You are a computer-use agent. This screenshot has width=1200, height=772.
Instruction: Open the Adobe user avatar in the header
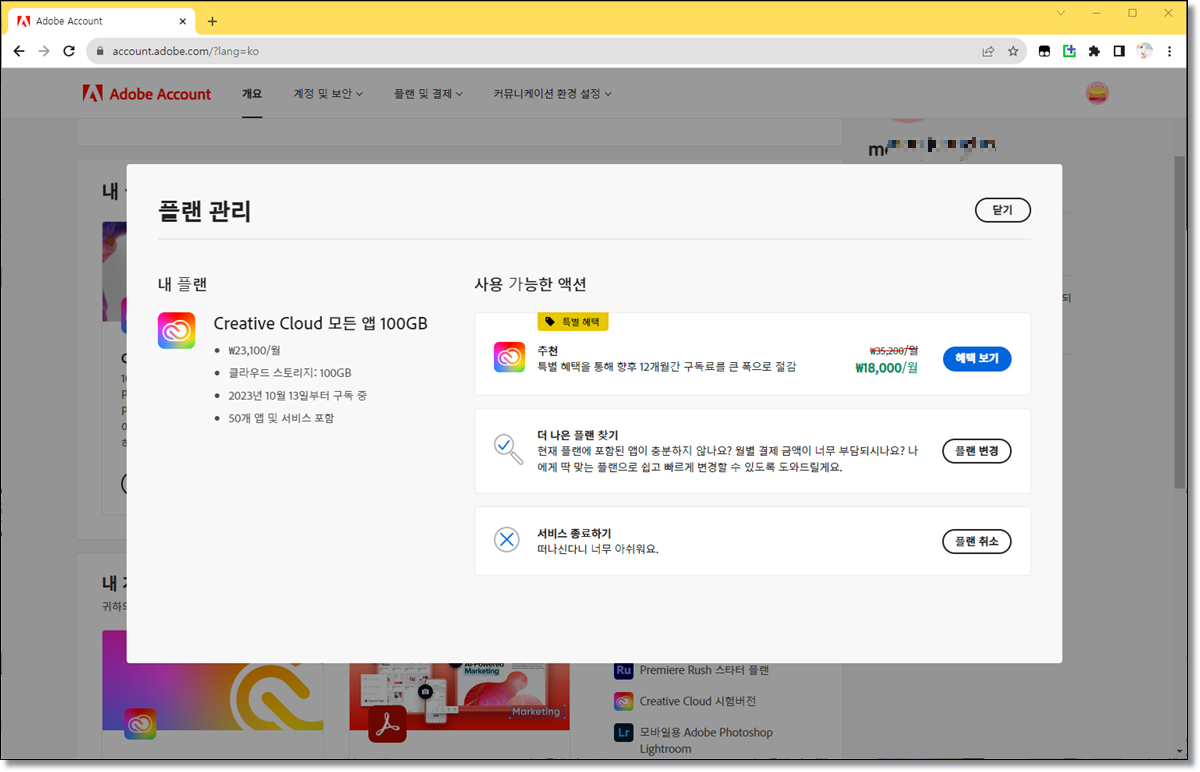pyautogui.click(x=1097, y=94)
